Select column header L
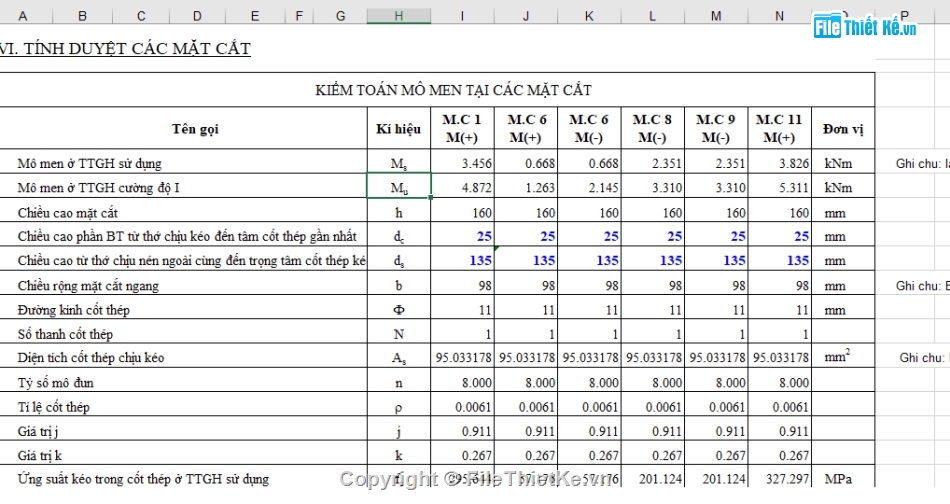This screenshot has height=504, width=950. [x=653, y=16]
